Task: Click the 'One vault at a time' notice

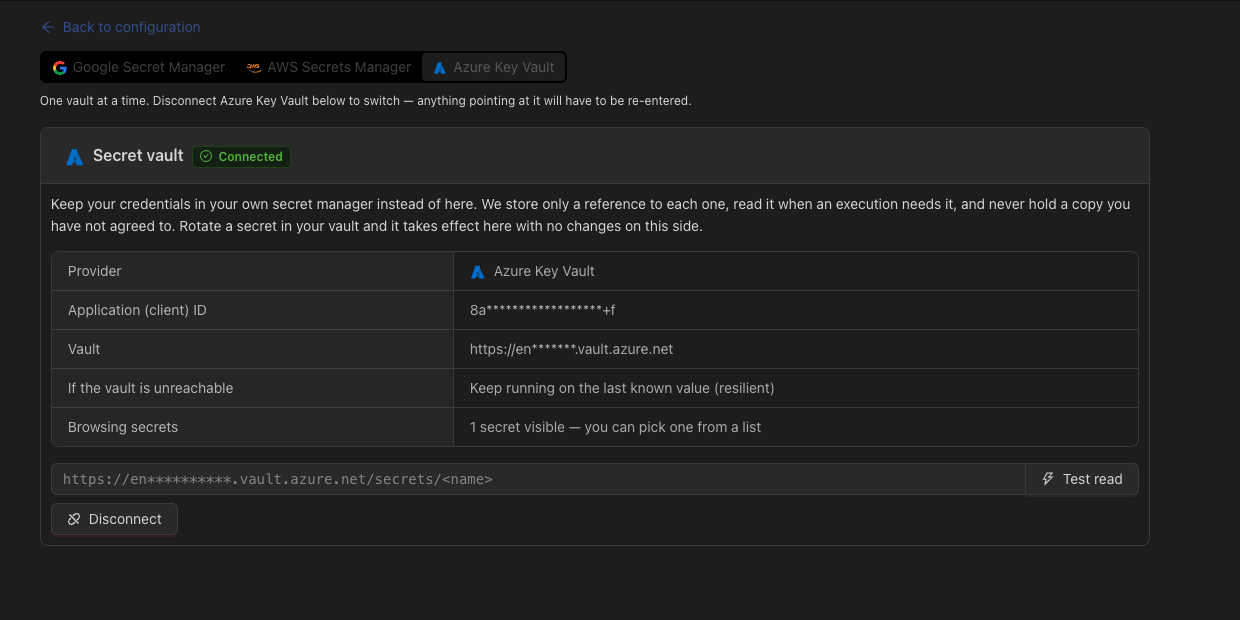Action: click(x=365, y=101)
